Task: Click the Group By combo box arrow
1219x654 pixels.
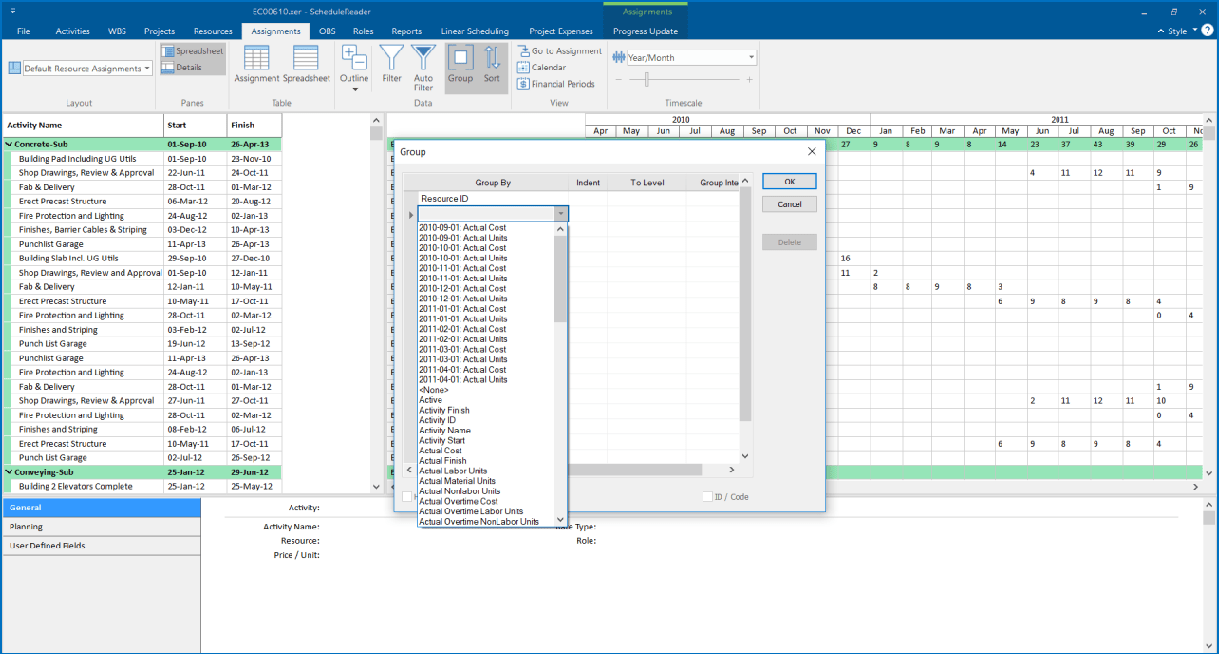Action: click(x=561, y=214)
